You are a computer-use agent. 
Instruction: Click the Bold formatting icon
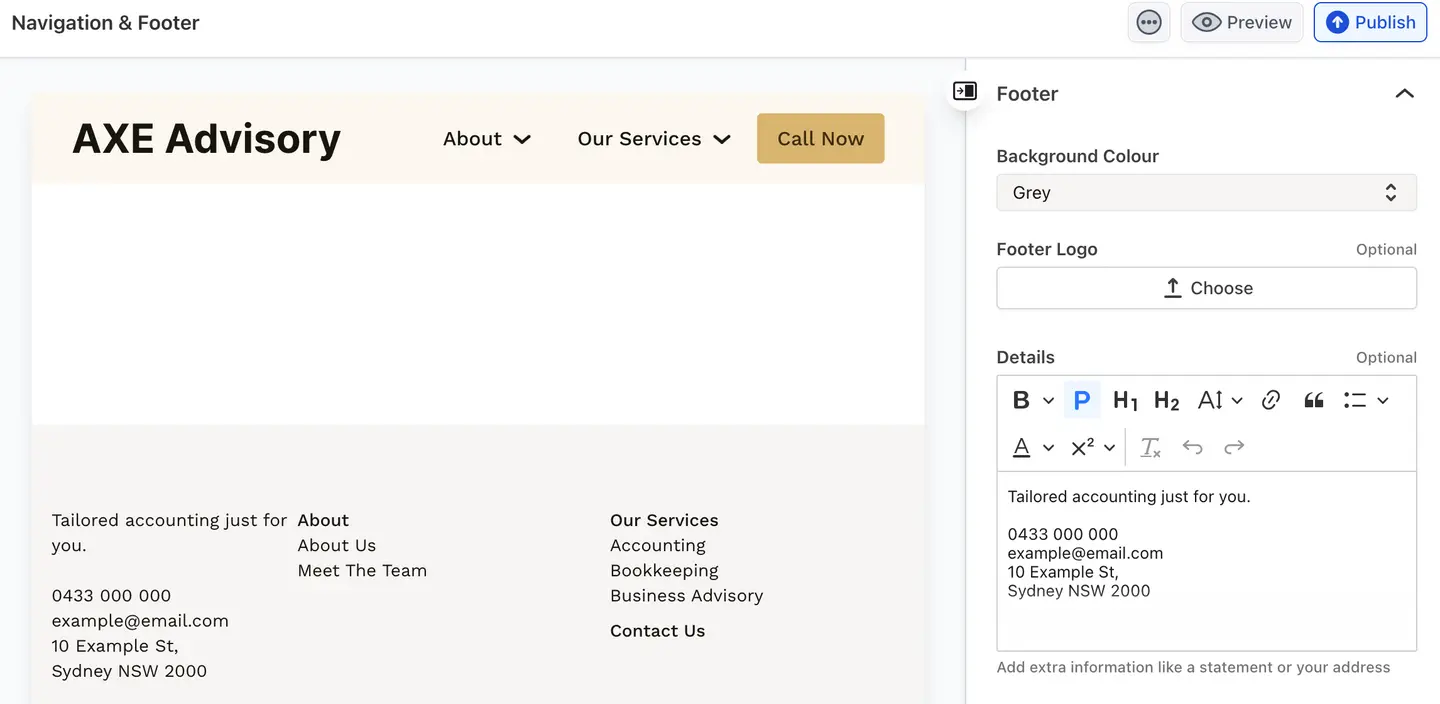point(1021,400)
